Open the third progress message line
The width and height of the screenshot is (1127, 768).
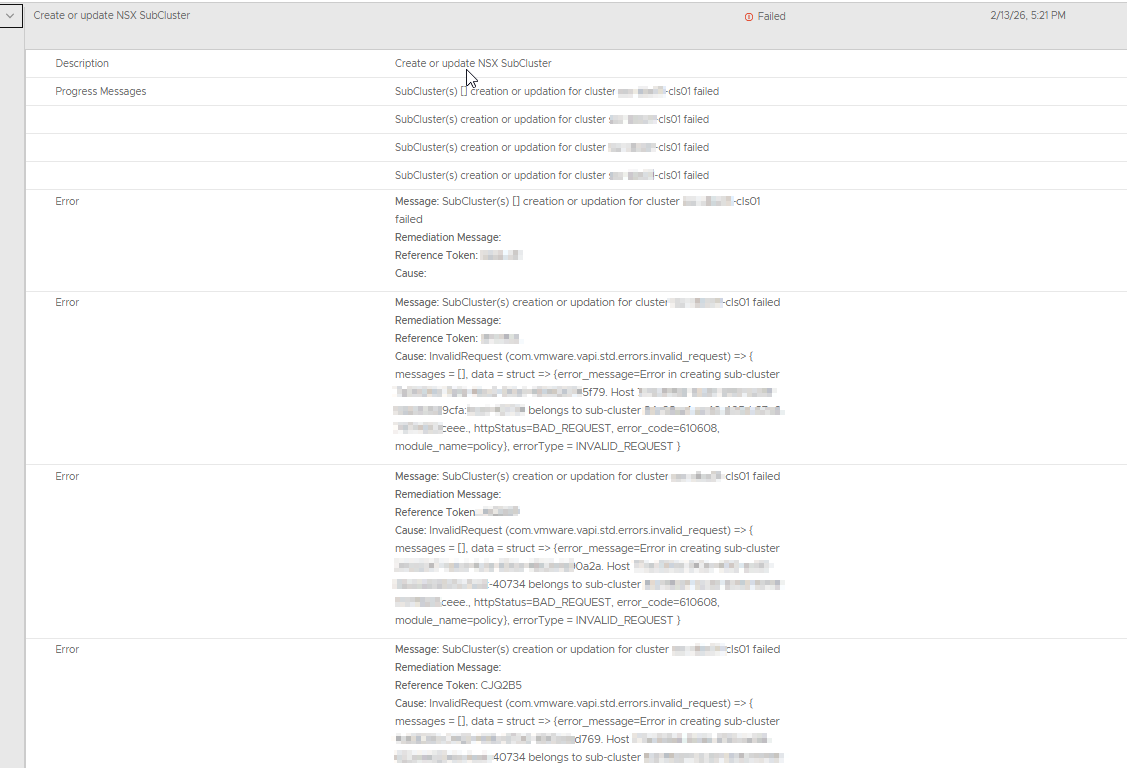point(551,148)
